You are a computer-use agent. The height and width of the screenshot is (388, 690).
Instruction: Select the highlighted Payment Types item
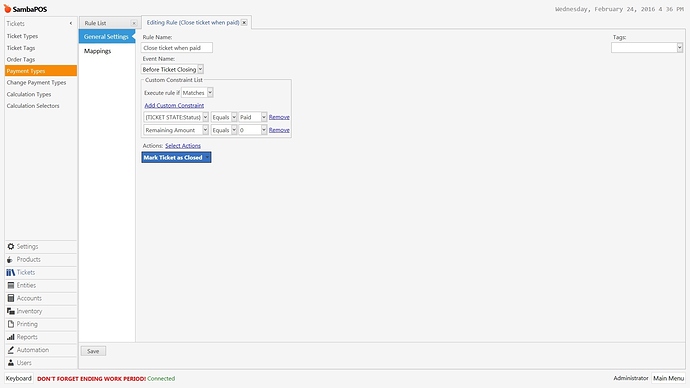click(x=40, y=71)
